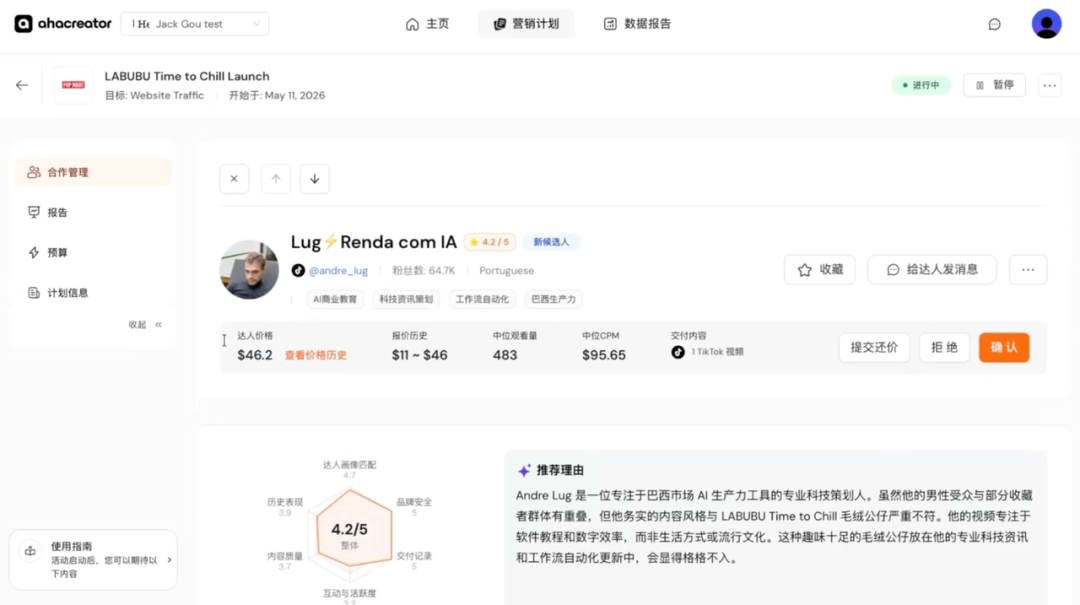The image size is (1080, 605).
Task: Click the 交付记录 radar label
Action: coord(414,556)
